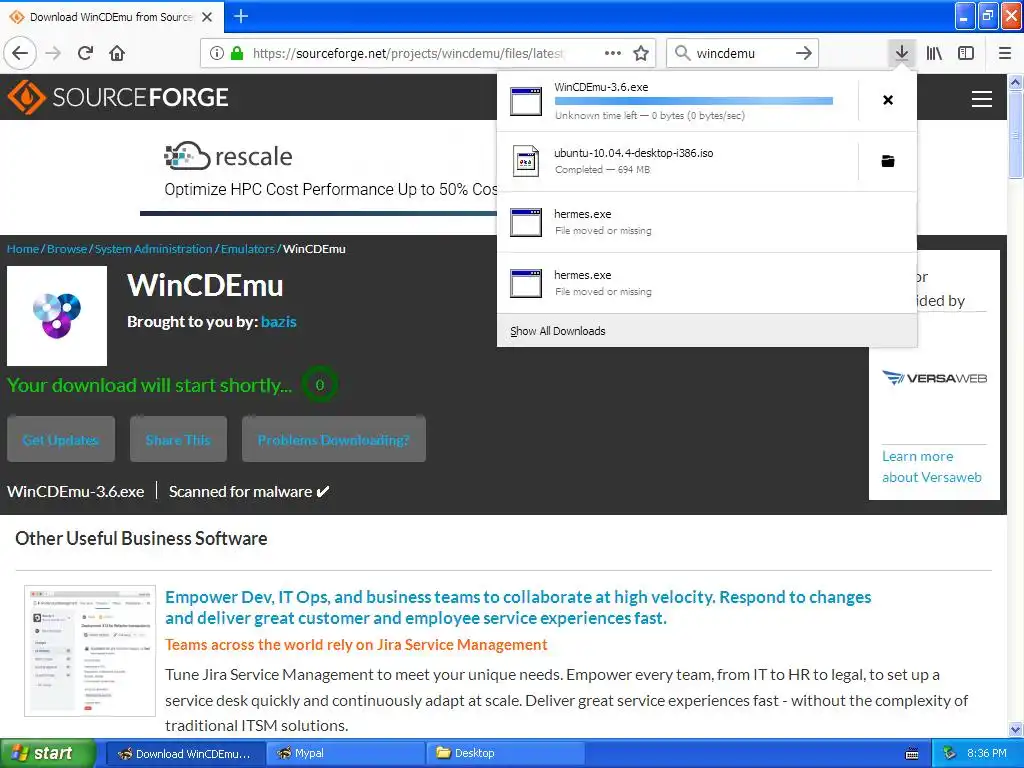Viewport: 1024px width, 768px height.
Task: Open containing folder for ubuntu iso
Action: coord(888,161)
